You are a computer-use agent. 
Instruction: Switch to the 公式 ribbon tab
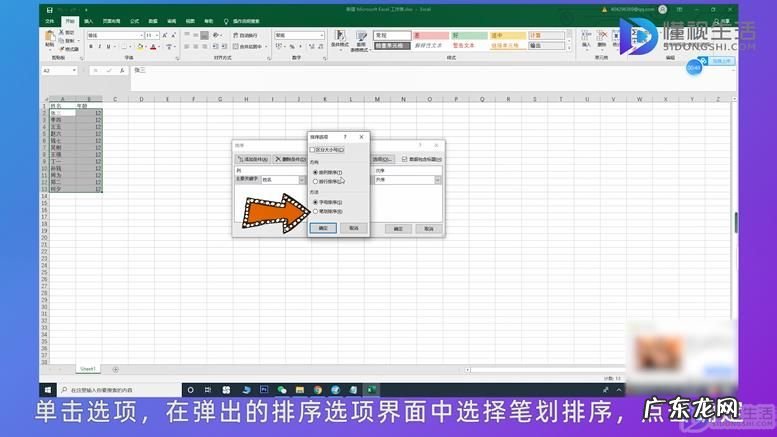(135, 21)
